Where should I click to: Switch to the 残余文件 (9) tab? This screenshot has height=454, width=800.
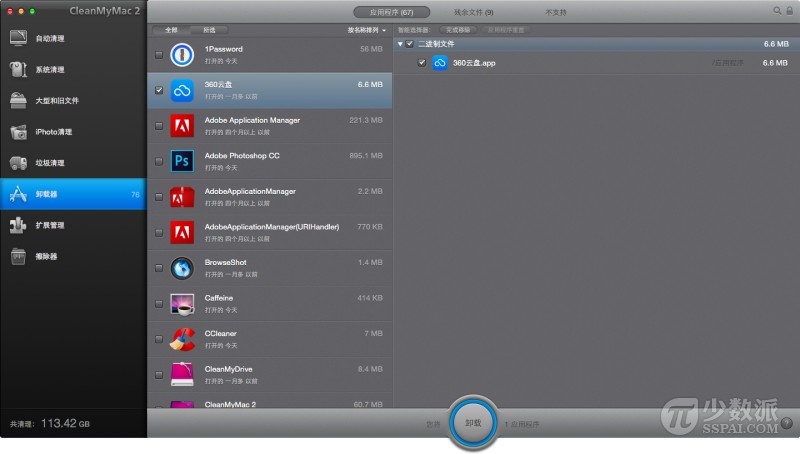point(473,12)
